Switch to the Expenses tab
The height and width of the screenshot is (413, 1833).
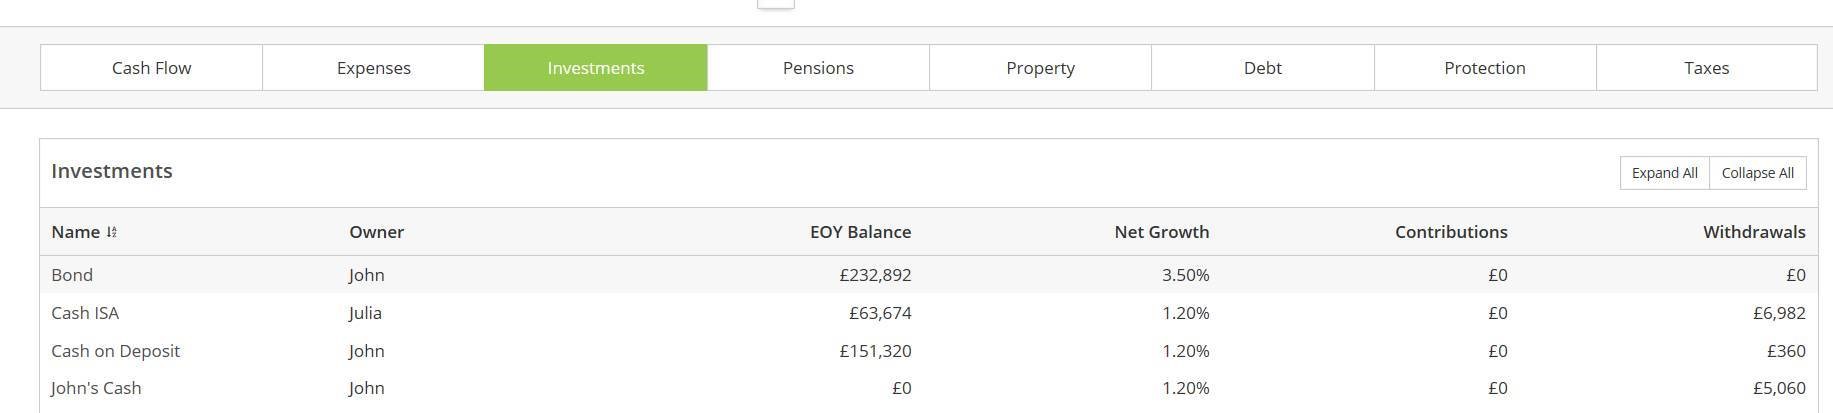373,68
